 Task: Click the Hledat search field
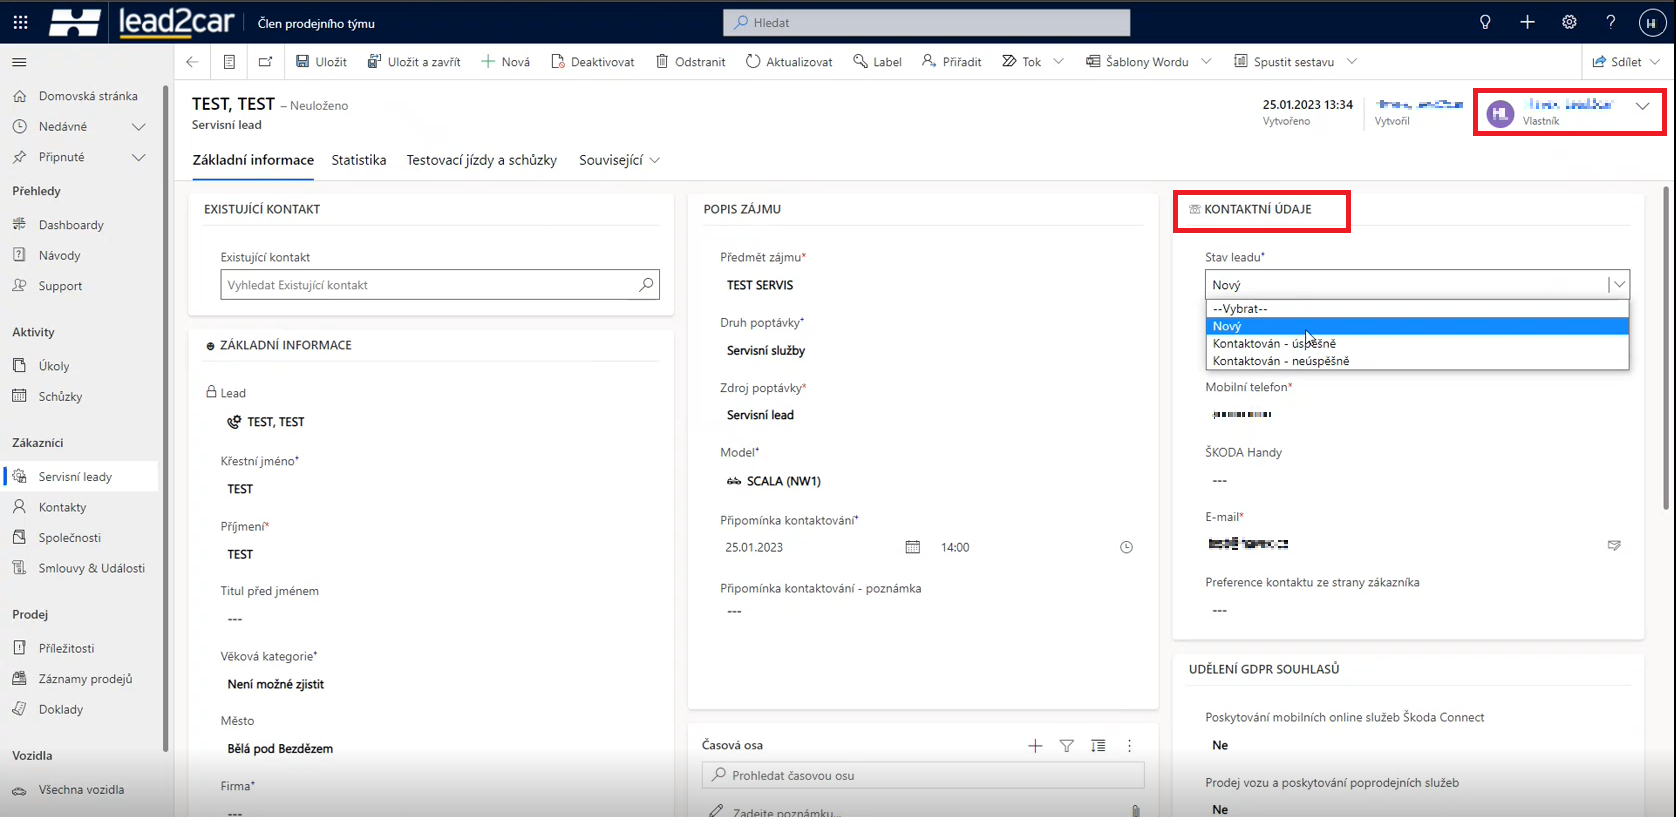pos(926,22)
